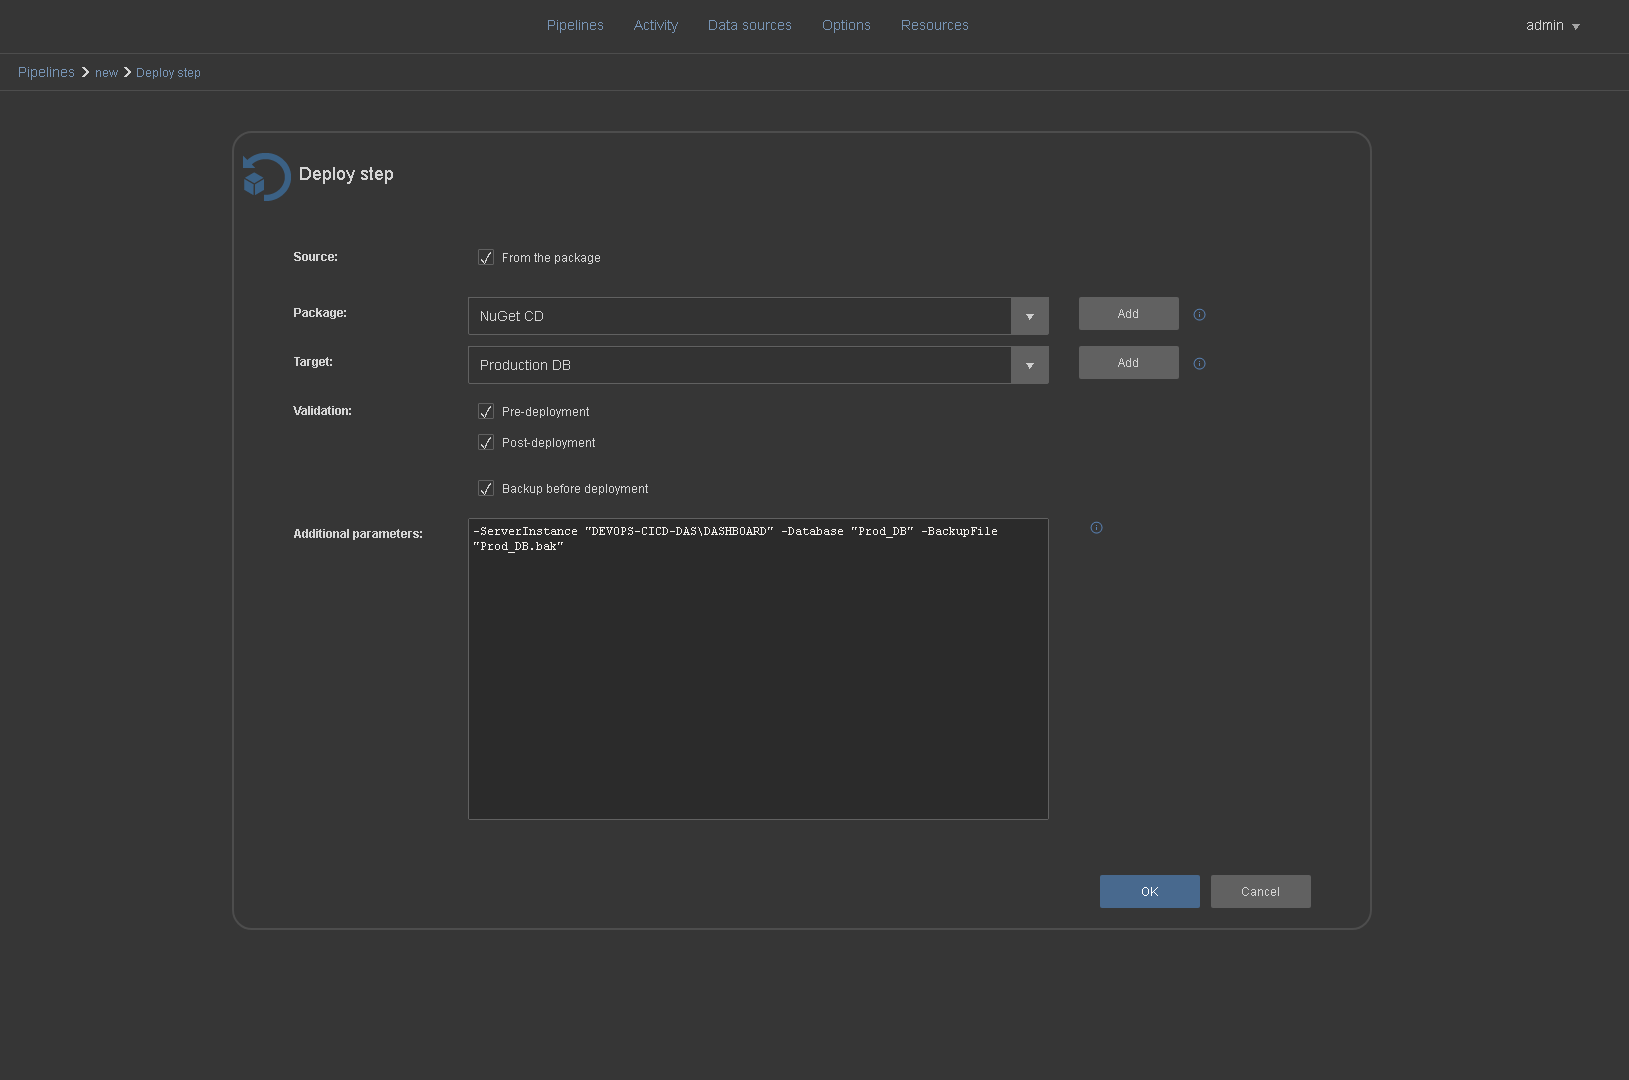Show info tooltip next to Package Add
Screen dimensions: 1629x1080
(x=1199, y=315)
